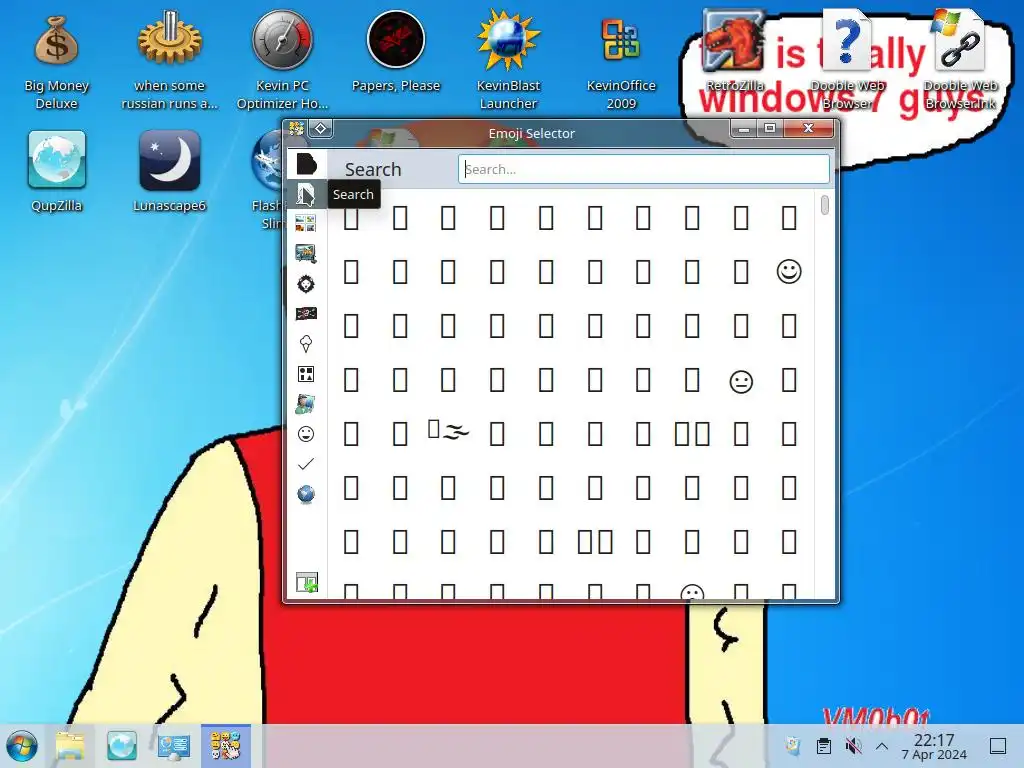Click the Emoji Selector taskbar entry
This screenshot has width=1024, height=768.
(225, 746)
